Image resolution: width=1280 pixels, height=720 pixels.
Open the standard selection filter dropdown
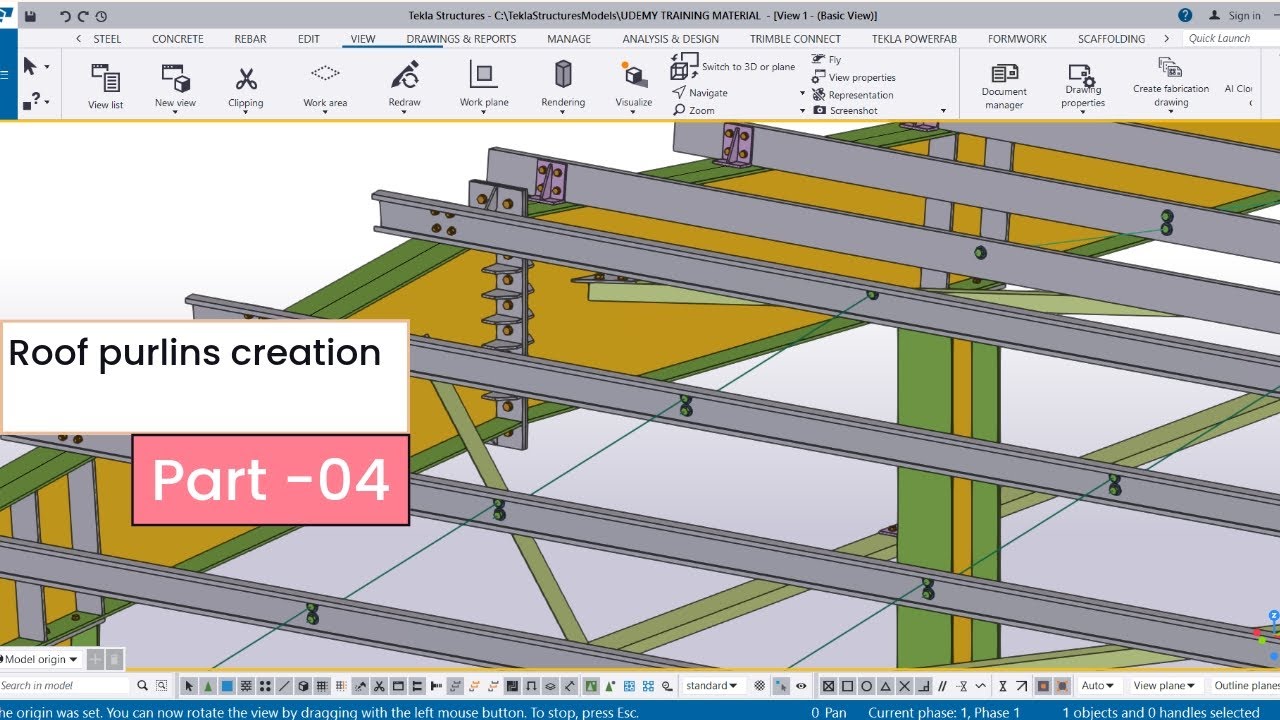click(712, 686)
